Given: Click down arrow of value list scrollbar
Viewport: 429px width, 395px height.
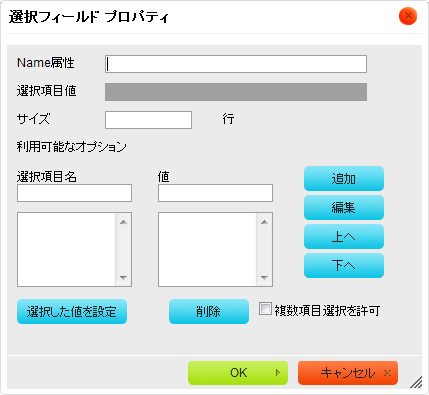Looking at the screenshot, I should click(264, 277).
